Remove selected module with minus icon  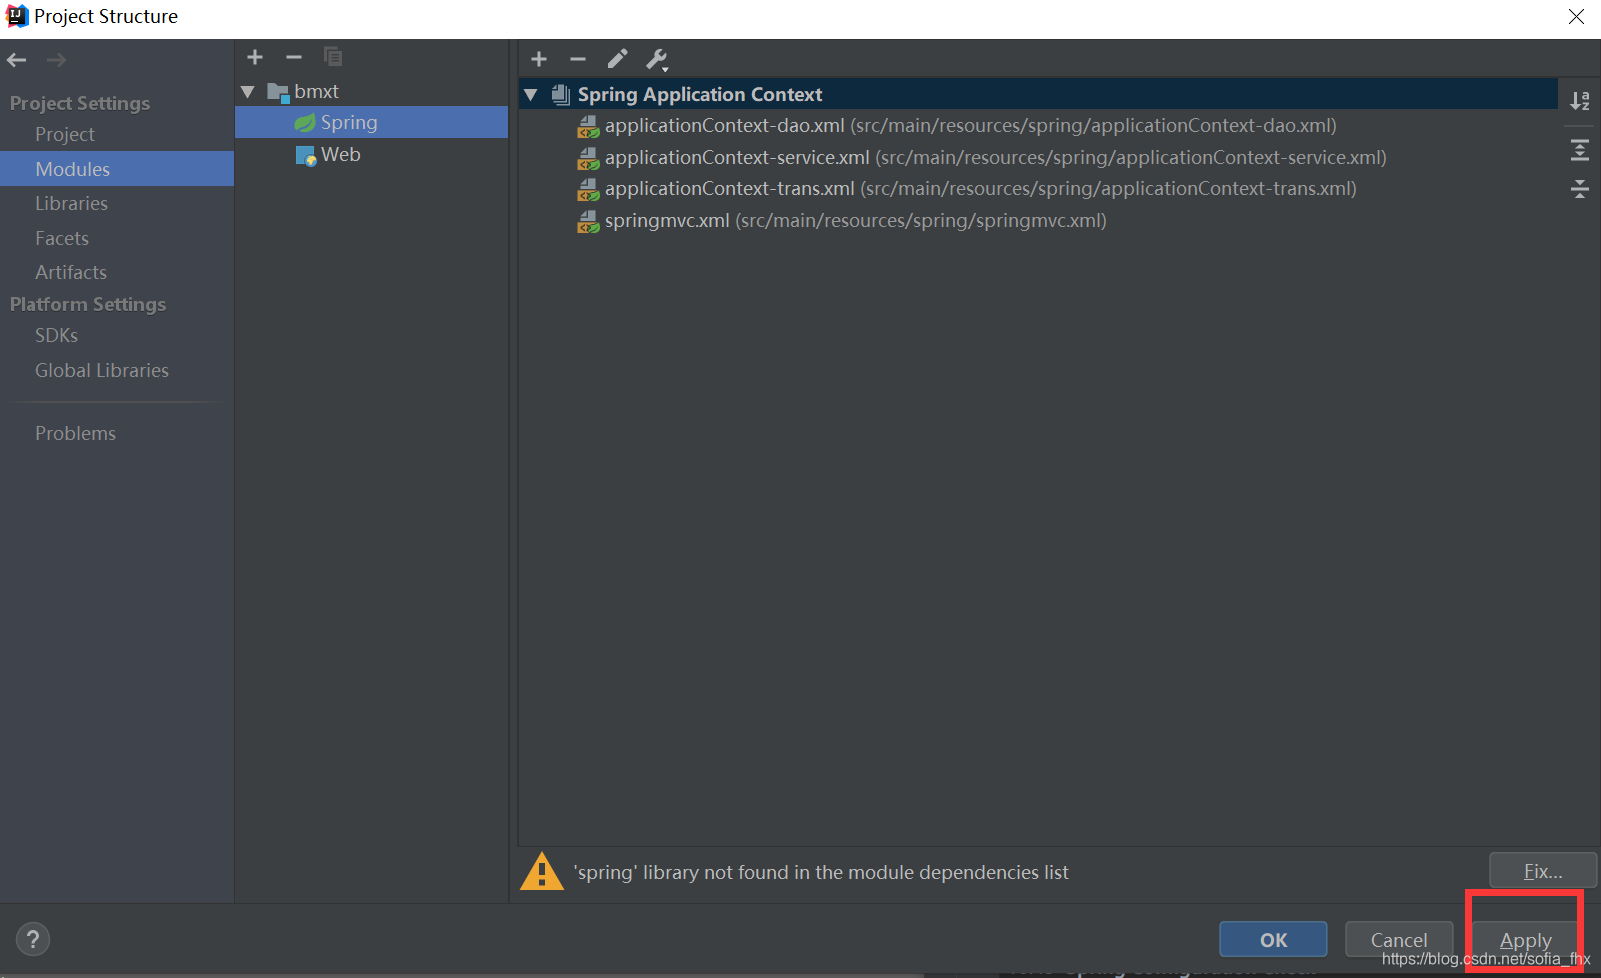point(293,57)
